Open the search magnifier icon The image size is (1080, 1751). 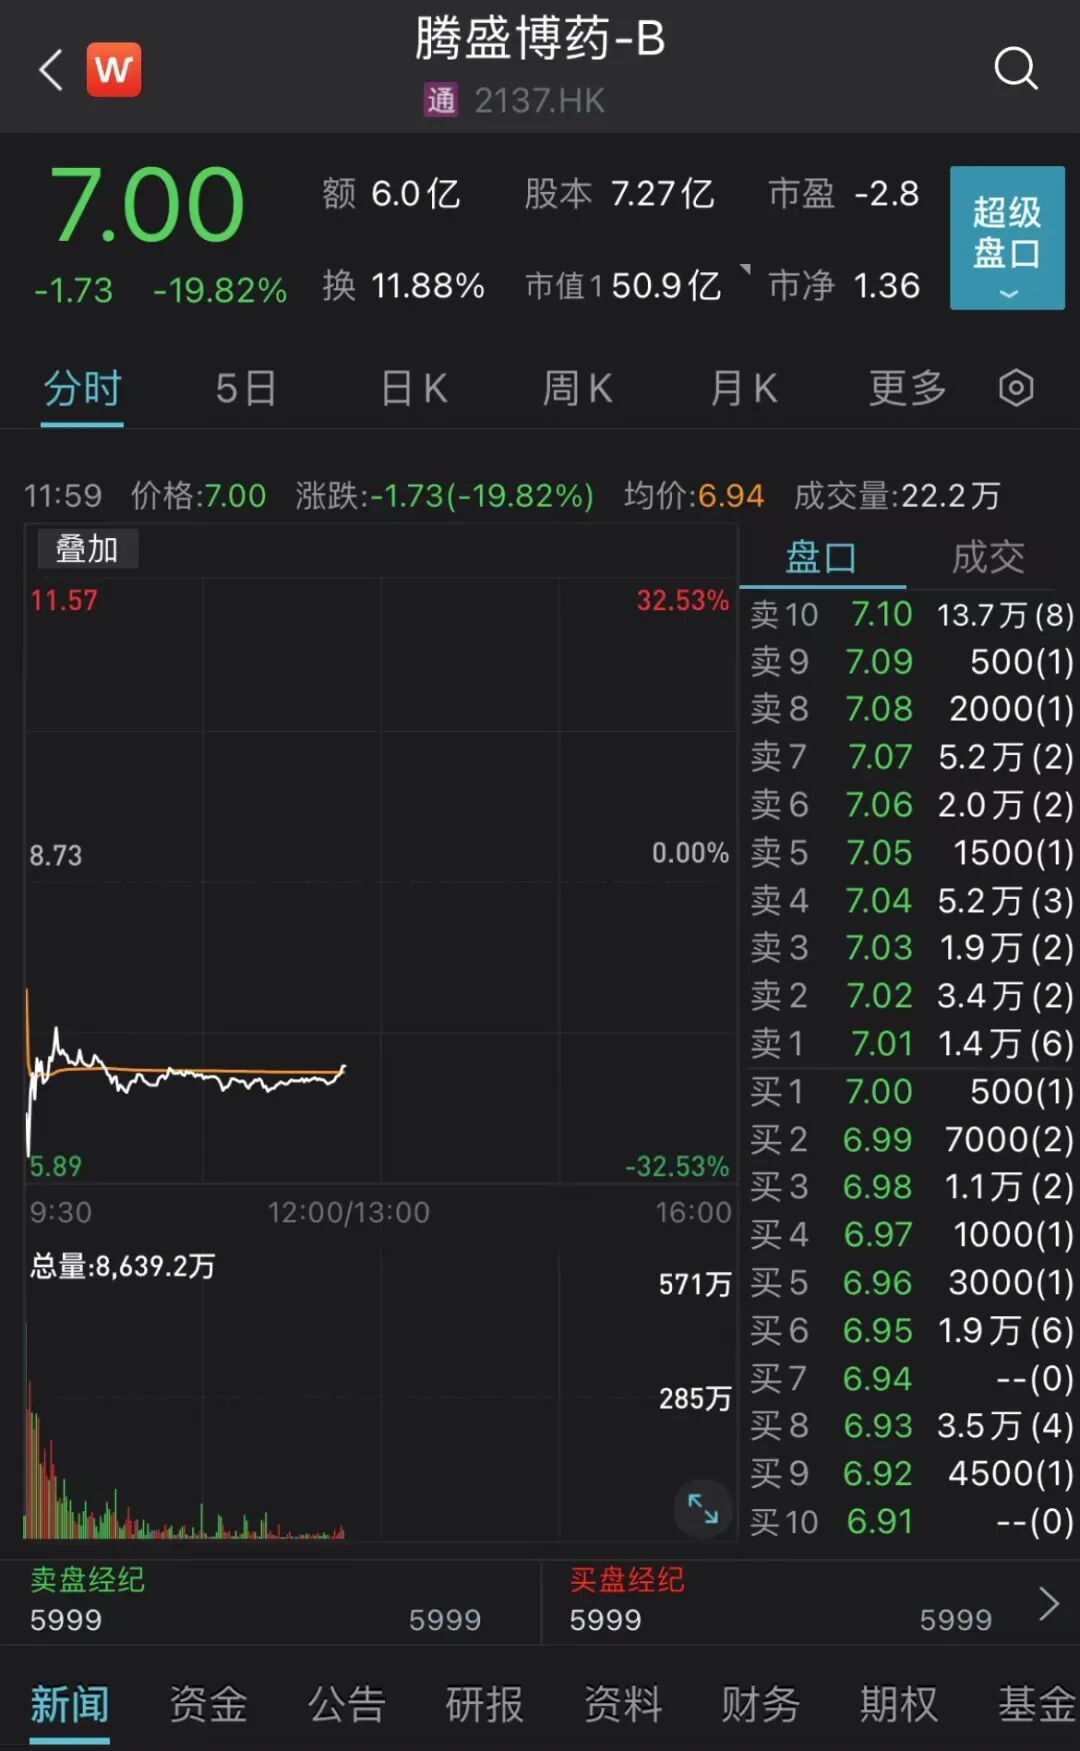click(1016, 68)
